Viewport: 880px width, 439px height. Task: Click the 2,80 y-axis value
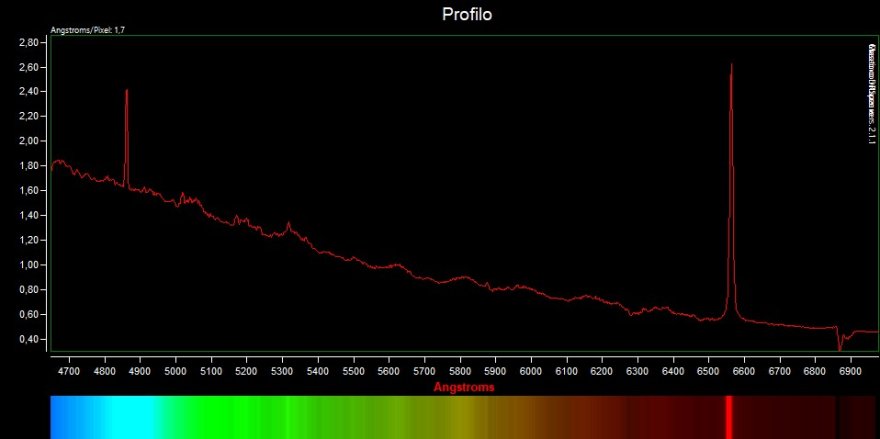[x=28, y=43]
